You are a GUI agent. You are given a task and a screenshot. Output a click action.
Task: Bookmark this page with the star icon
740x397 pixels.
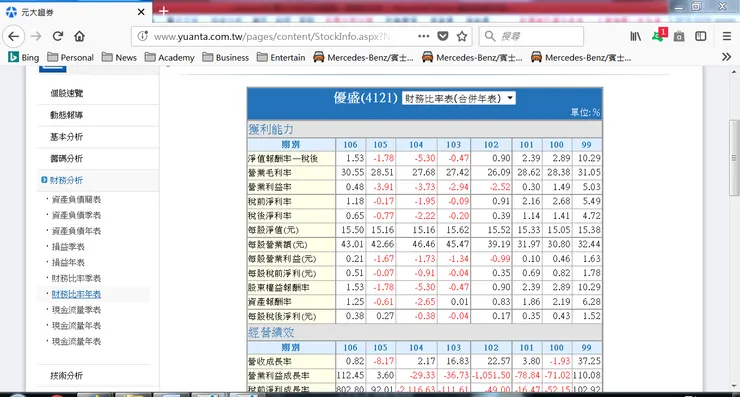462,36
